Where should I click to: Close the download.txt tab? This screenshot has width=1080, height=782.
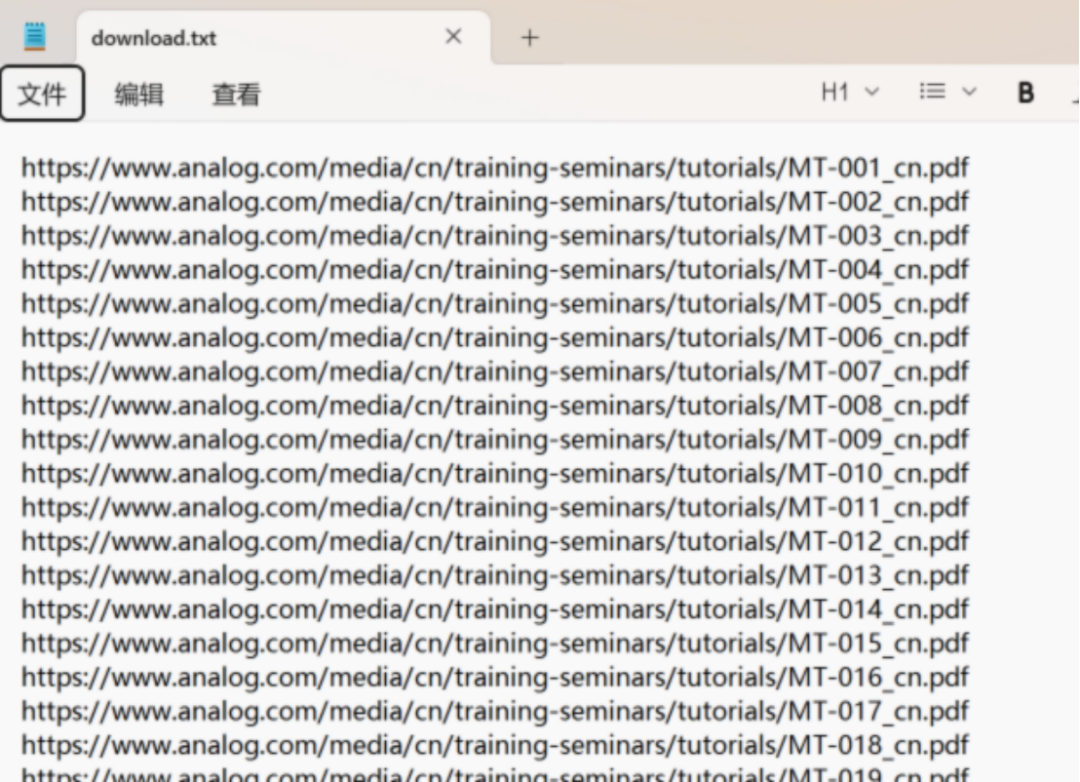[x=453, y=37]
